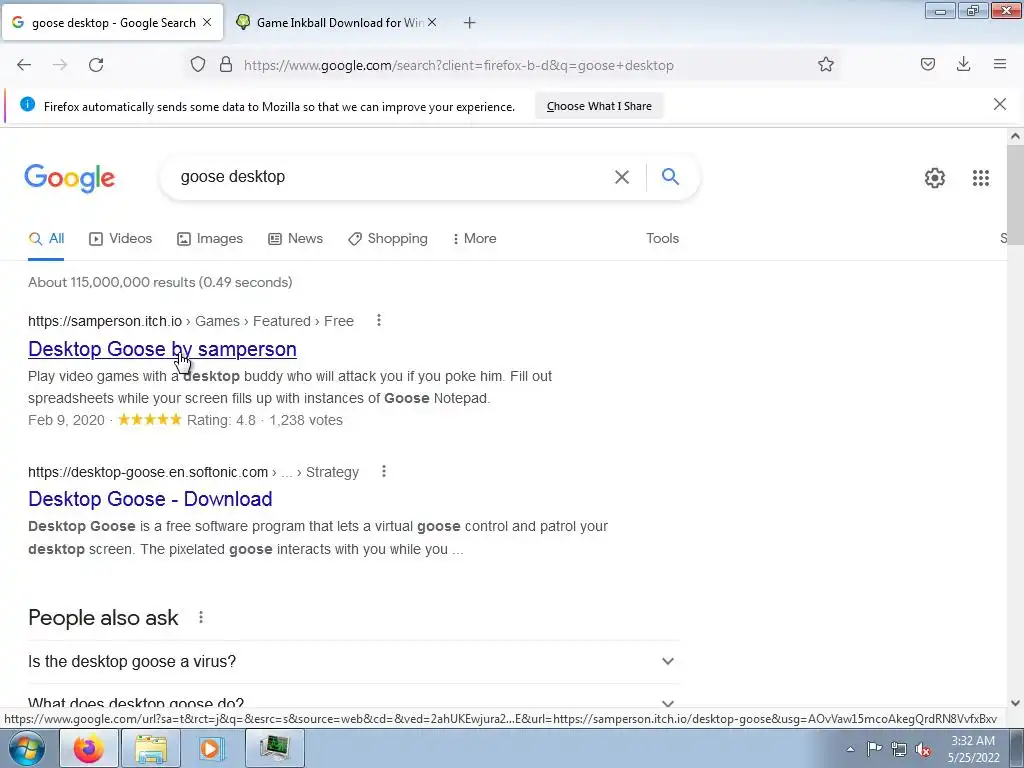Go back to the previous page
The image size is (1024, 768).
pyautogui.click(x=24, y=65)
